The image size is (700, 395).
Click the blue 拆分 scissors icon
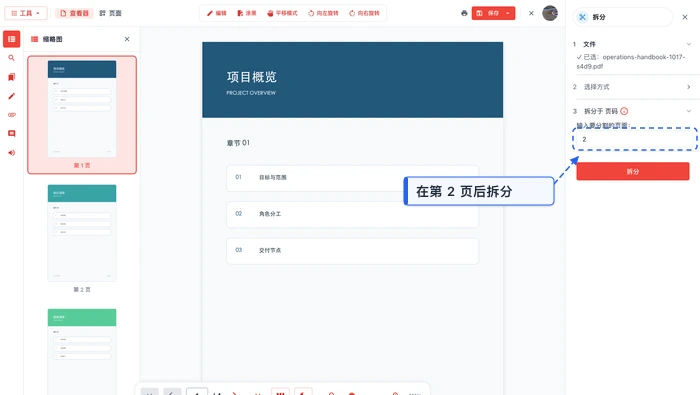(x=582, y=17)
